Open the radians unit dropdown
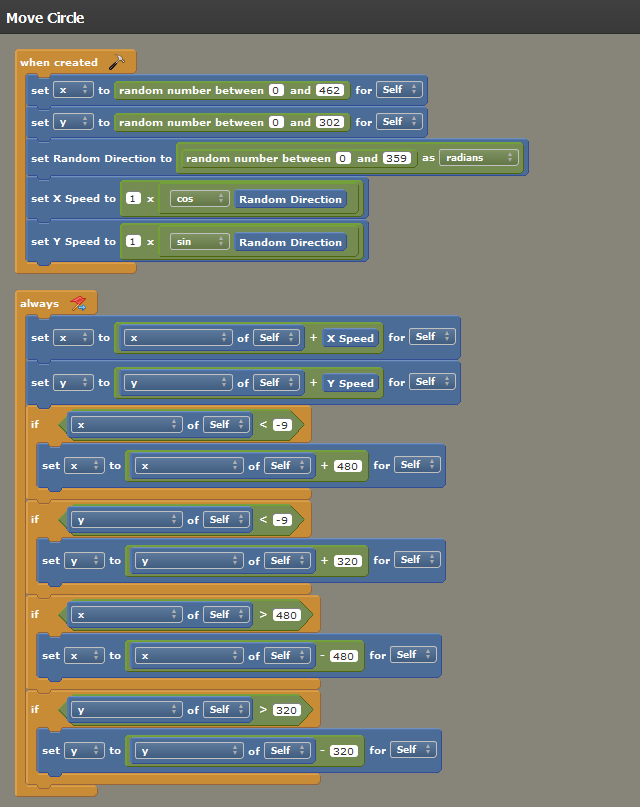640x807 pixels. point(479,157)
